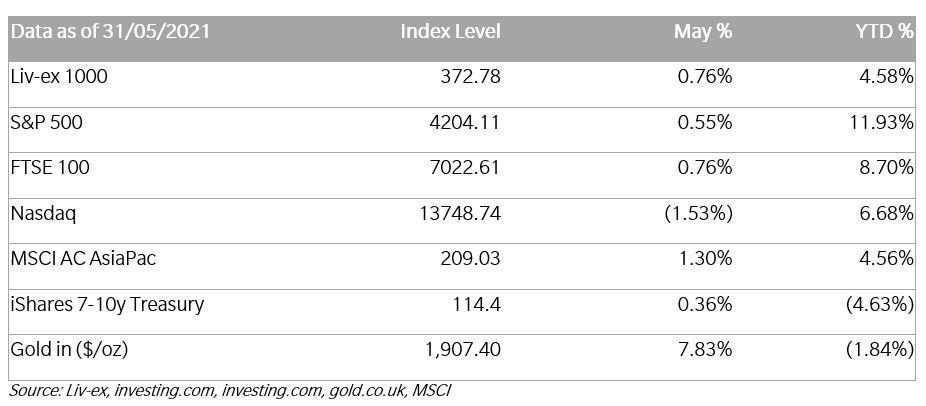Select the MSCI AC AsiaPac label

pyautogui.click(x=83, y=258)
